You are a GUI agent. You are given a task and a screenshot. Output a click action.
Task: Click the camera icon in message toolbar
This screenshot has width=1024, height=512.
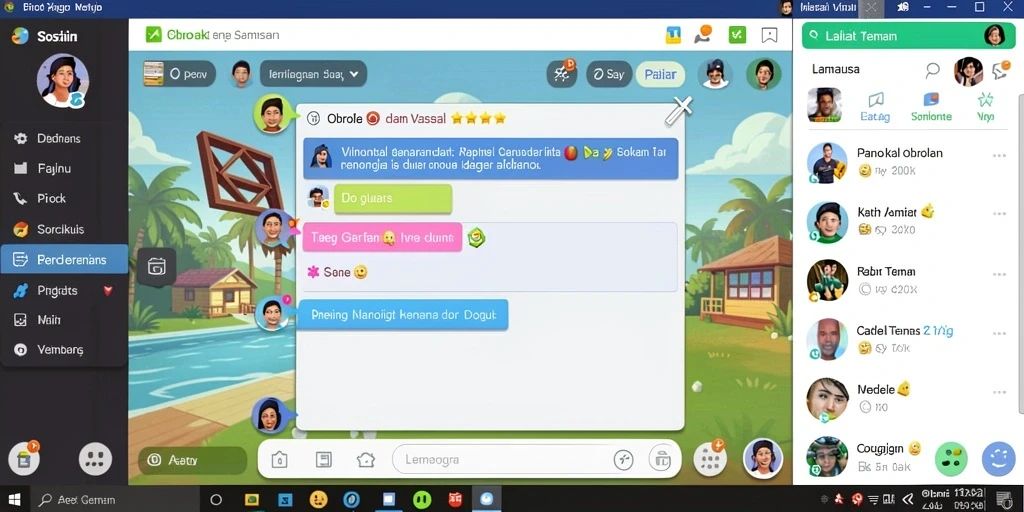point(280,460)
